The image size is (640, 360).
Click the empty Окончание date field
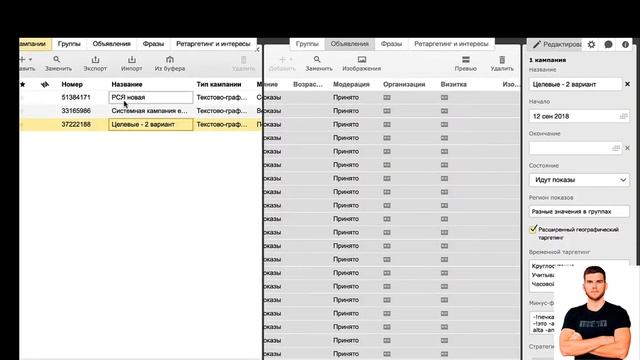pyautogui.click(x=576, y=148)
